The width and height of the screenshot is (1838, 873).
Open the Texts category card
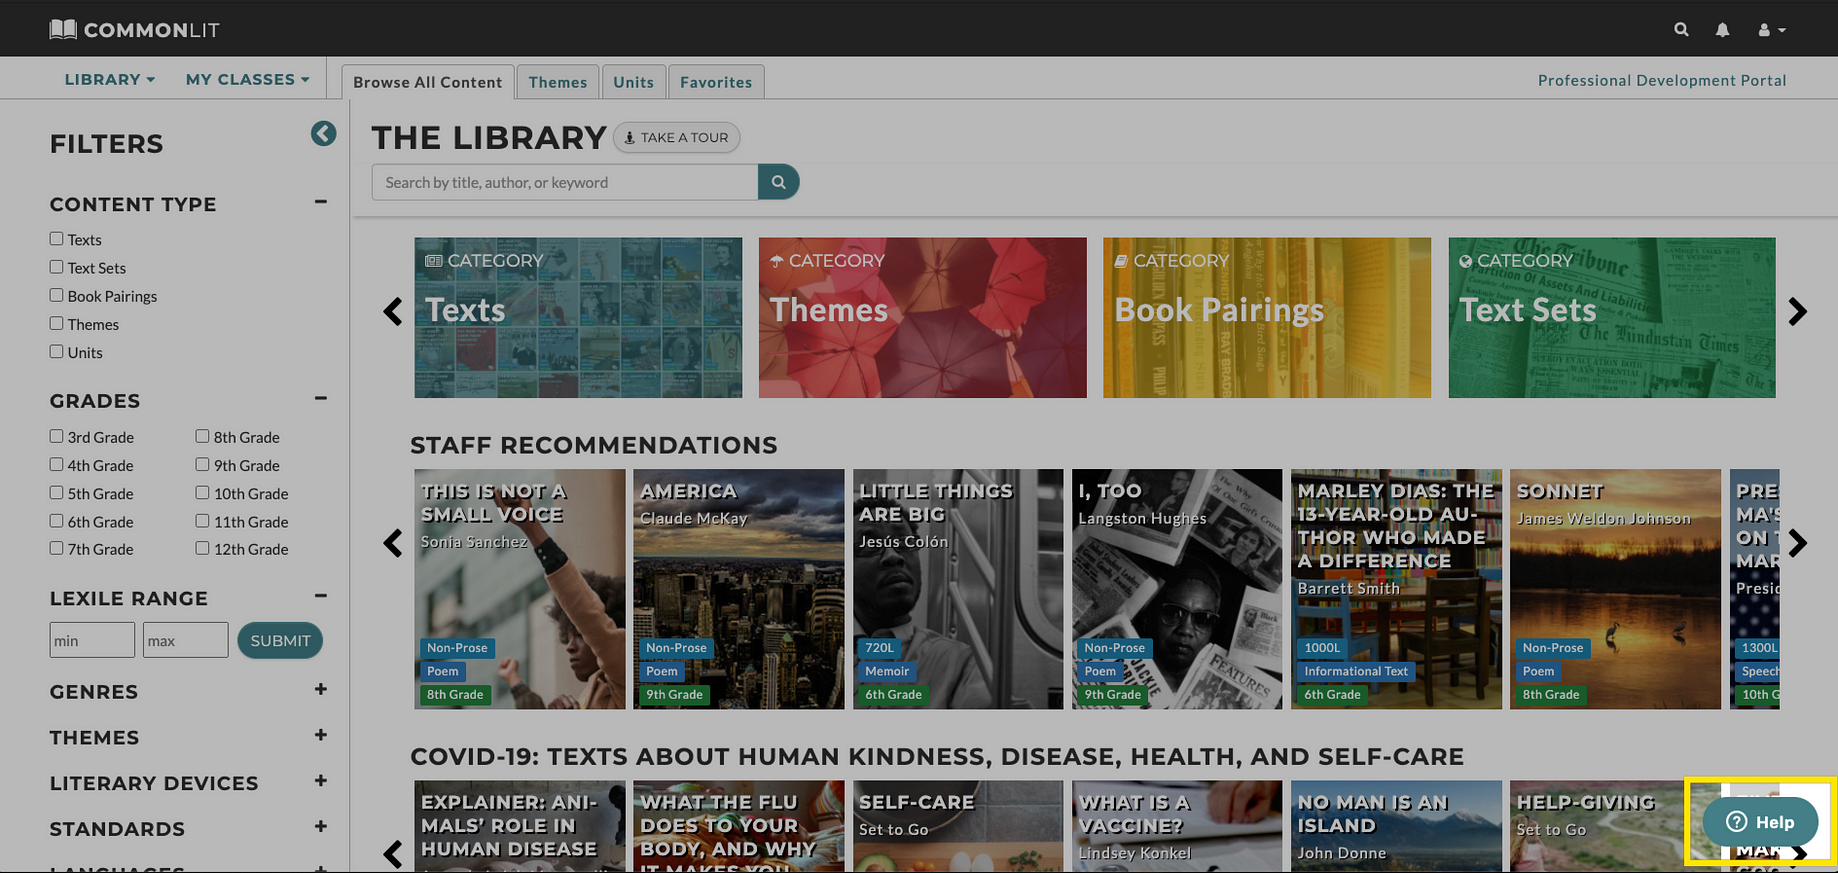click(x=578, y=317)
